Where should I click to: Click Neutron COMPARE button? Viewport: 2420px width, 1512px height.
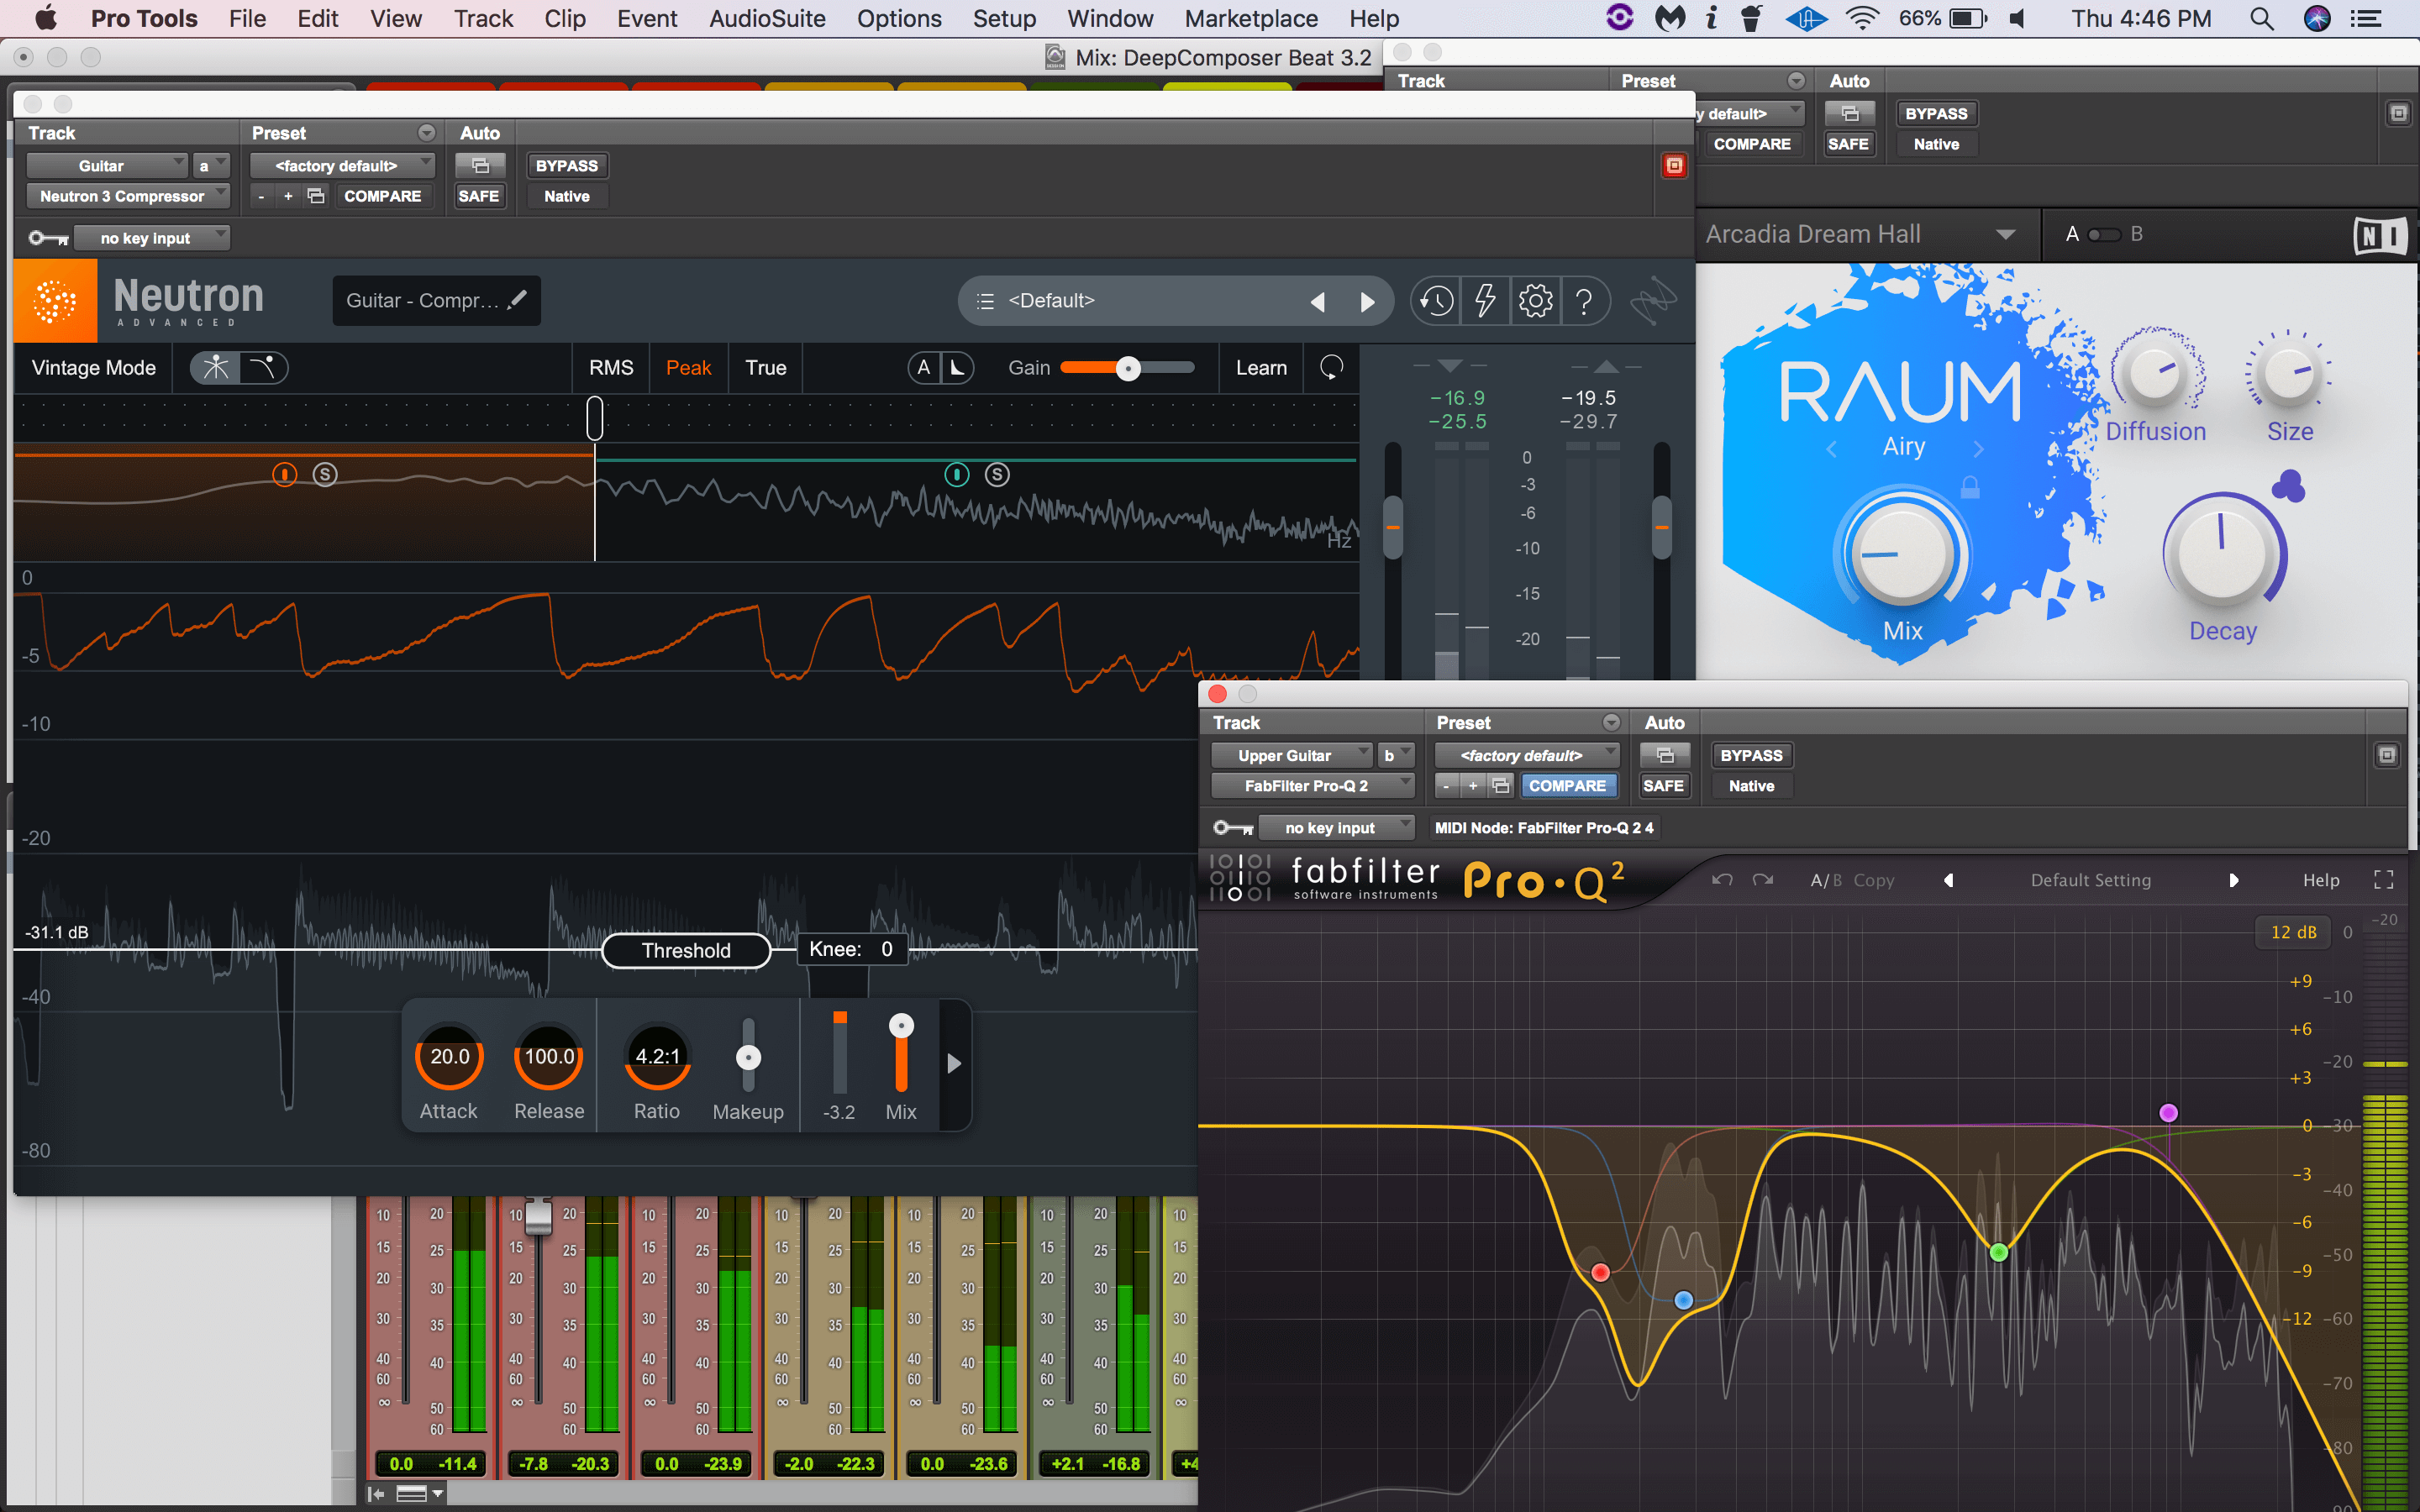pyautogui.click(x=382, y=196)
